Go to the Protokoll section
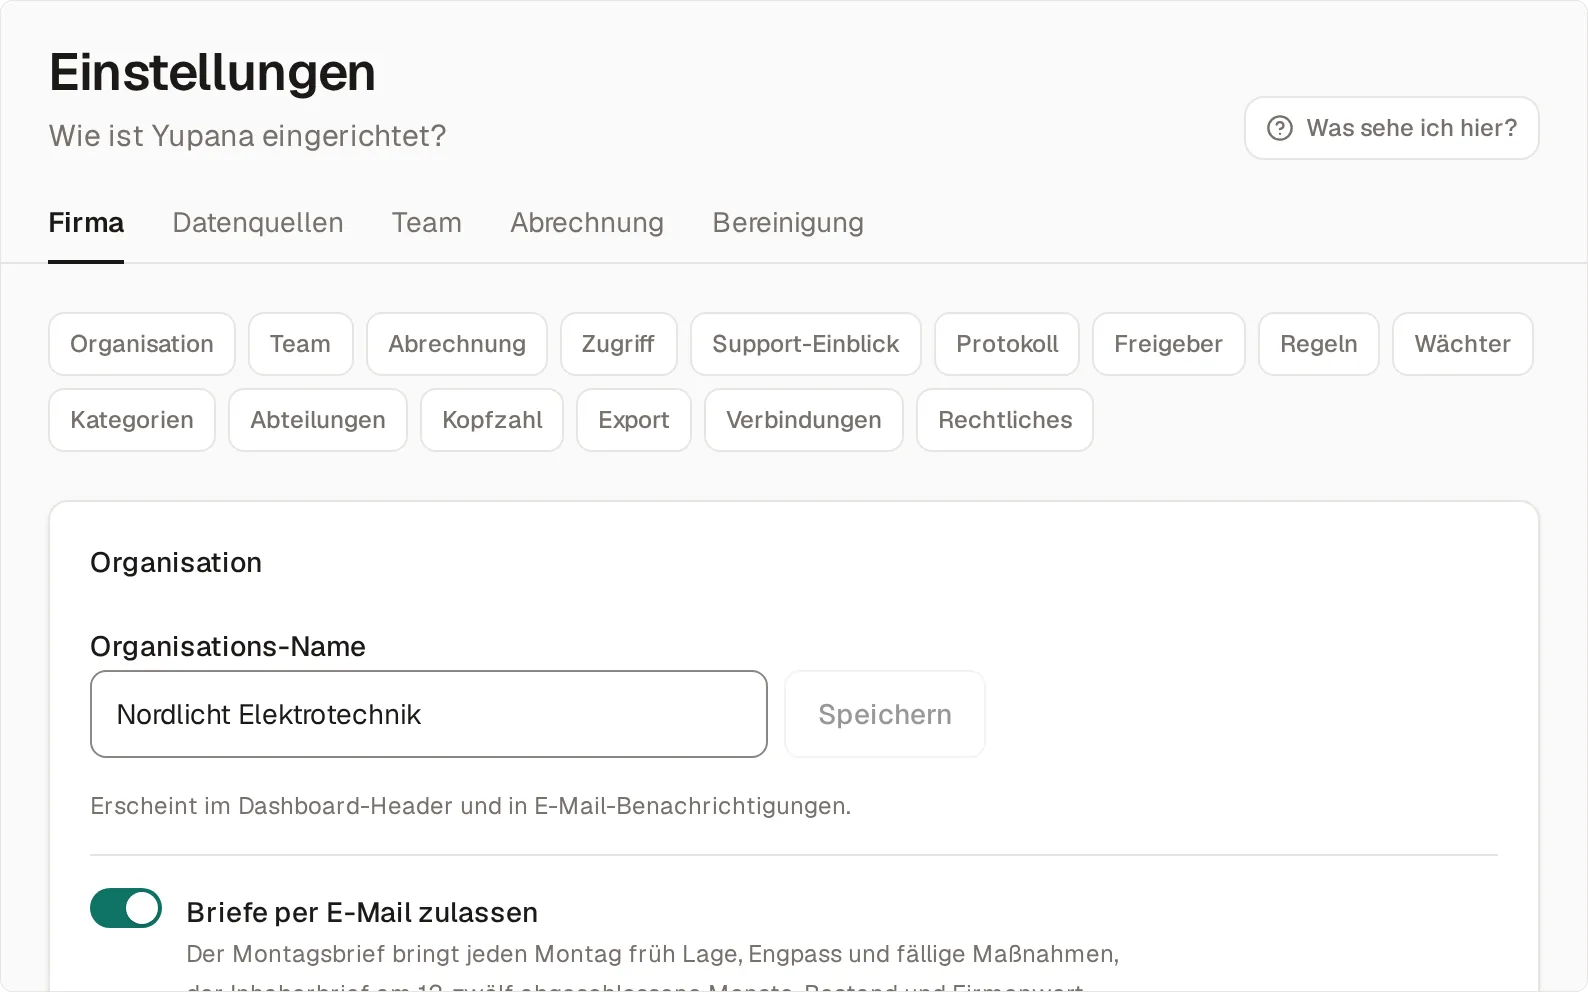The width and height of the screenshot is (1588, 992). 1007,344
